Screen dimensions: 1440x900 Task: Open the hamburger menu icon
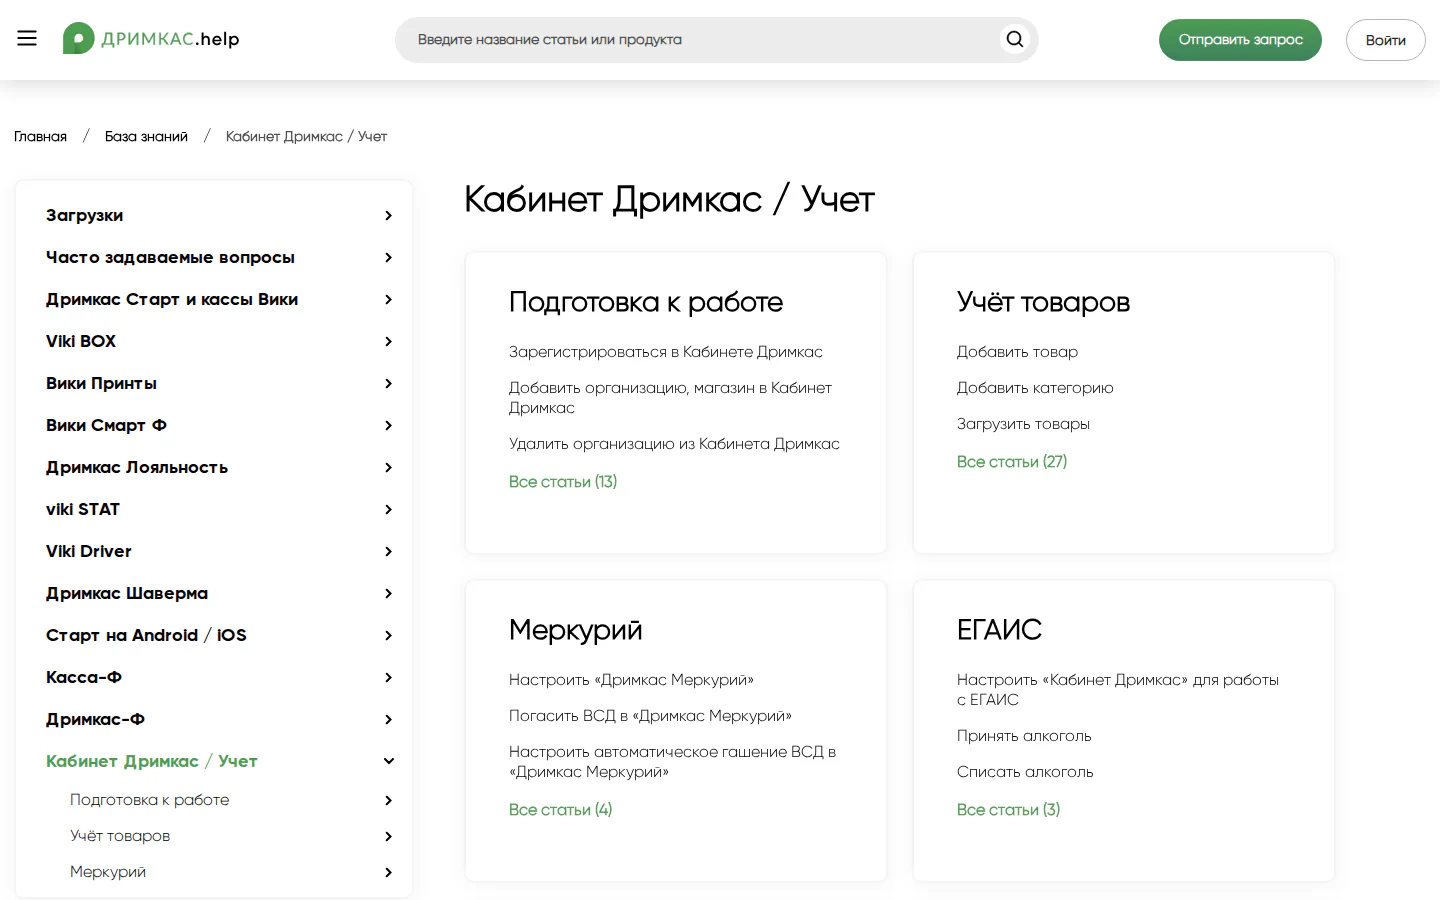[x=27, y=39]
